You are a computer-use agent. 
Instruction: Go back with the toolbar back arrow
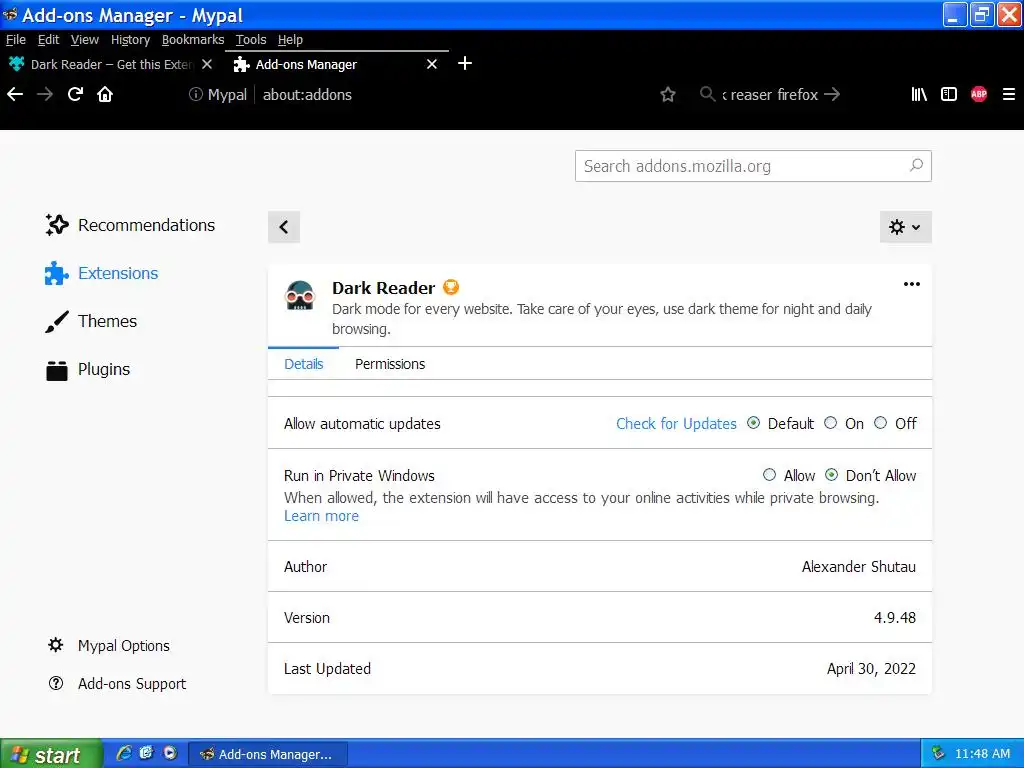coord(15,95)
